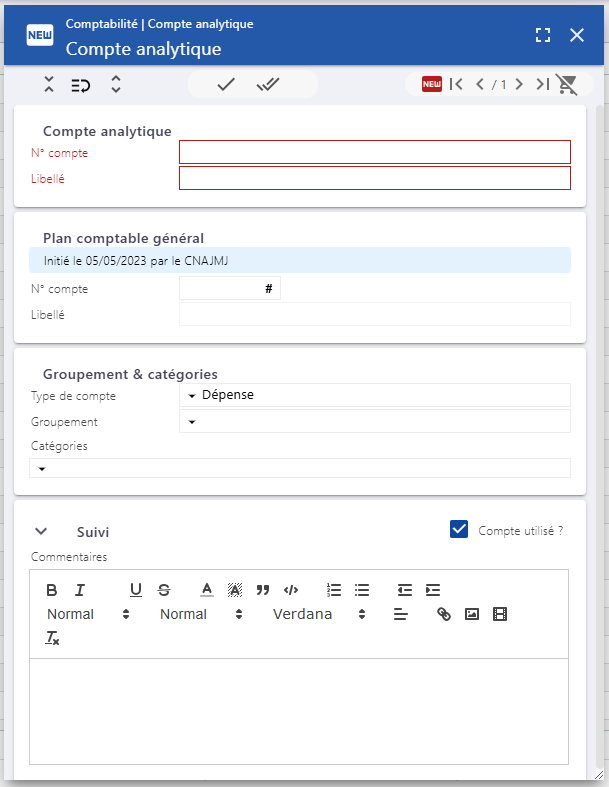609x787 pixels.
Task: Go to the next record
Action: pyautogui.click(x=519, y=84)
